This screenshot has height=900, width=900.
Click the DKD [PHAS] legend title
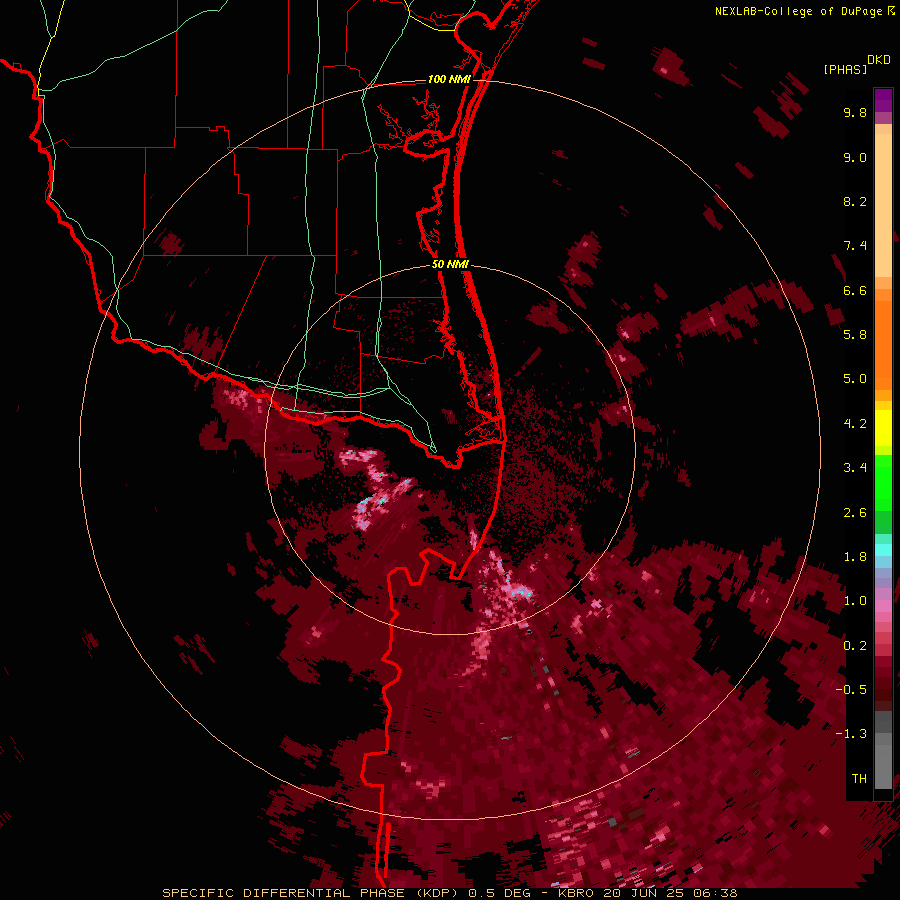pos(857,64)
